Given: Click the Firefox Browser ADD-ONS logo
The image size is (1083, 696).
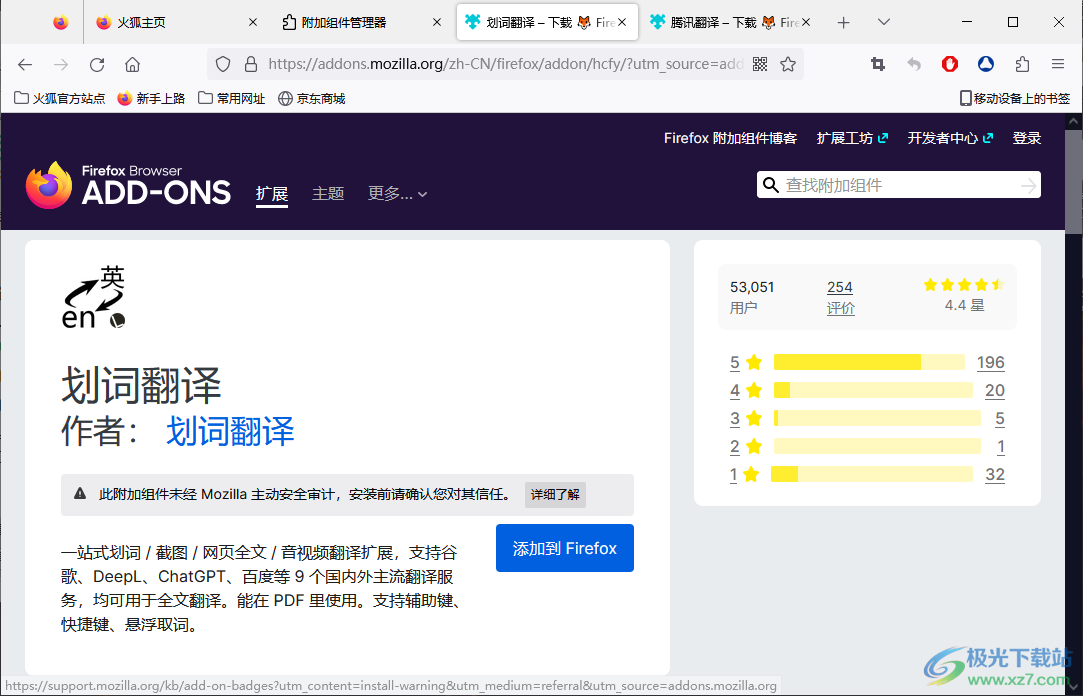Looking at the screenshot, I should click(x=128, y=185).
